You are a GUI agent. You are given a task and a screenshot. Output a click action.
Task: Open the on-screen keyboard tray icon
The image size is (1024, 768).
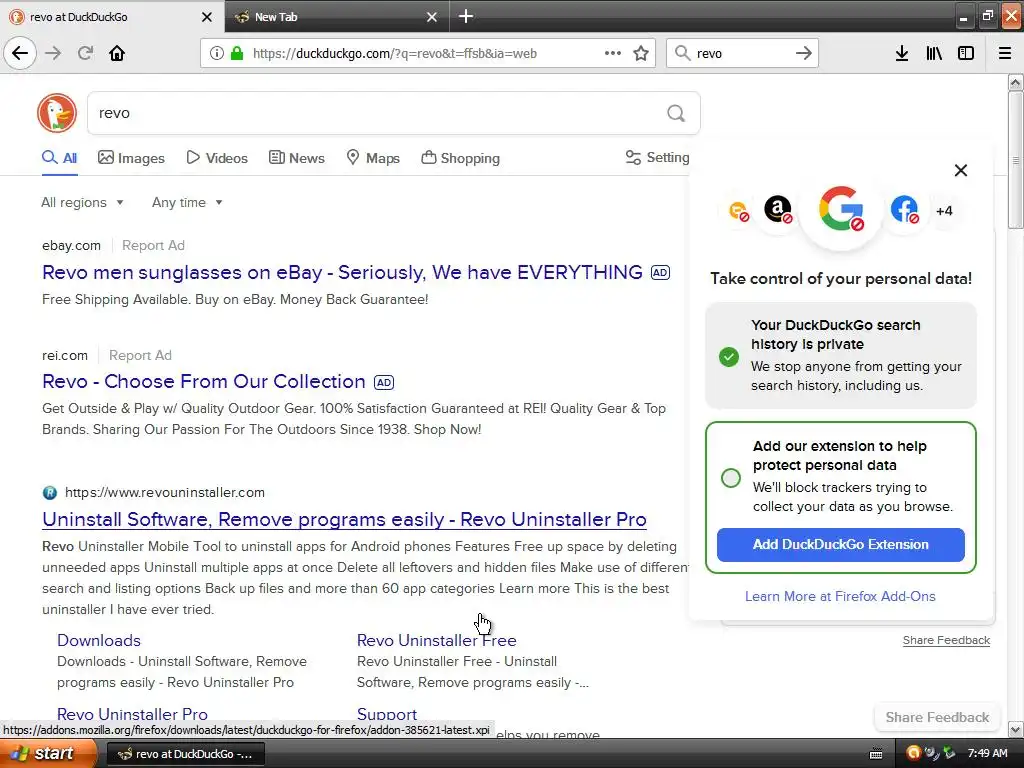(x=876, y=754)
